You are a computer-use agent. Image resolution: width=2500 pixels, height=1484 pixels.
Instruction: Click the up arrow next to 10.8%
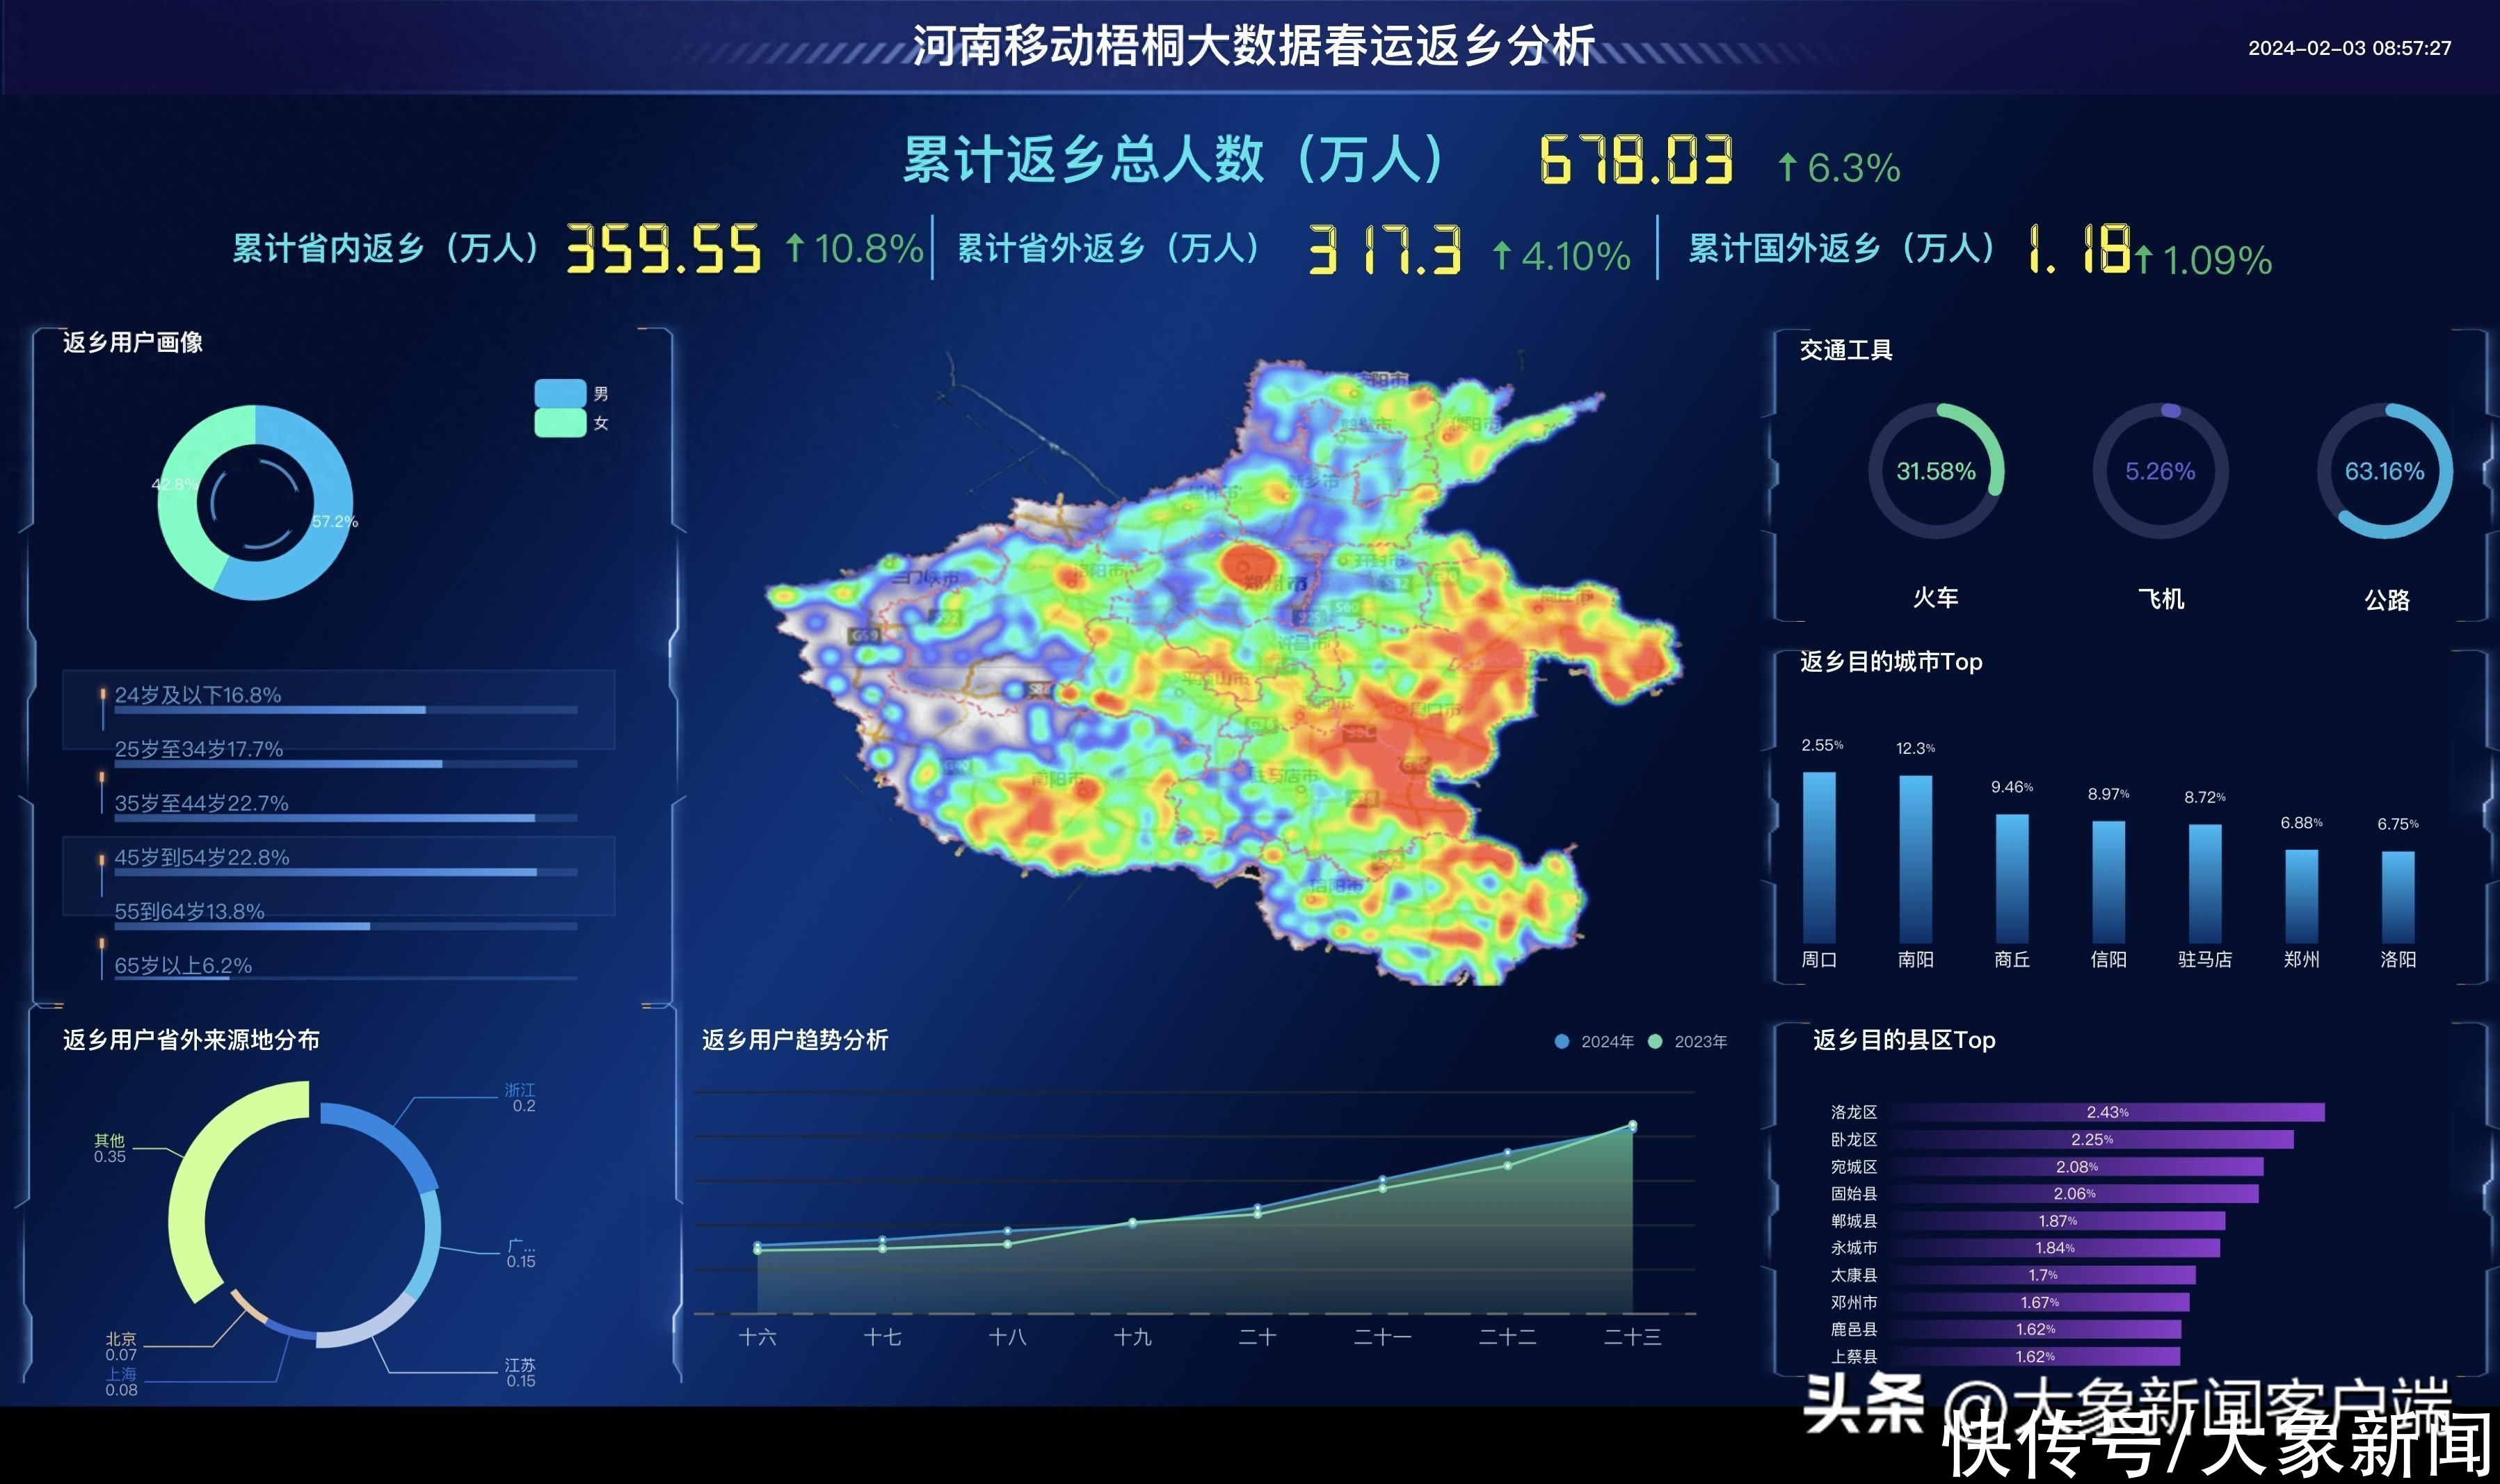(795, 247)
